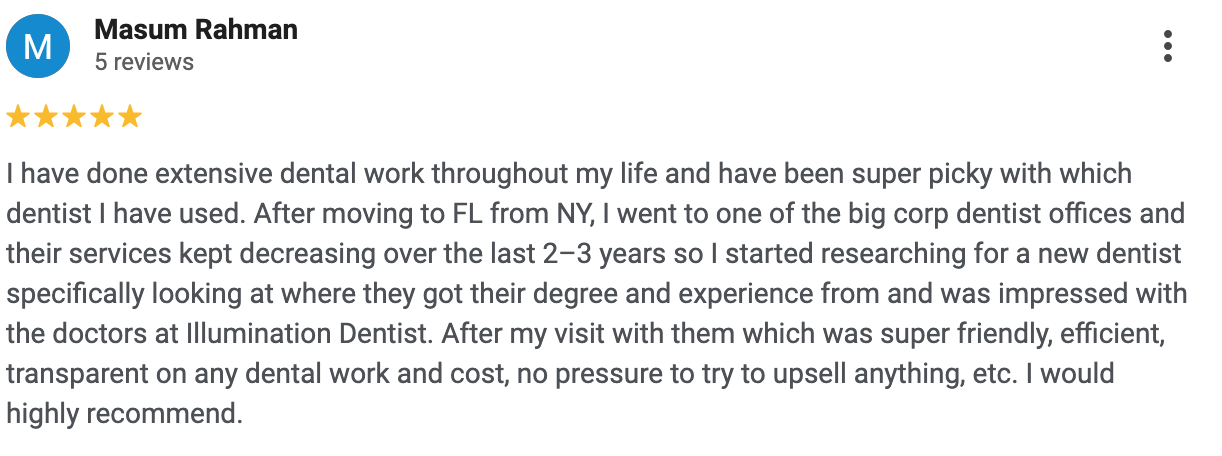Click the fourth yellow rating star
This screenshot has height=456, width=1222.
point(102,117)
